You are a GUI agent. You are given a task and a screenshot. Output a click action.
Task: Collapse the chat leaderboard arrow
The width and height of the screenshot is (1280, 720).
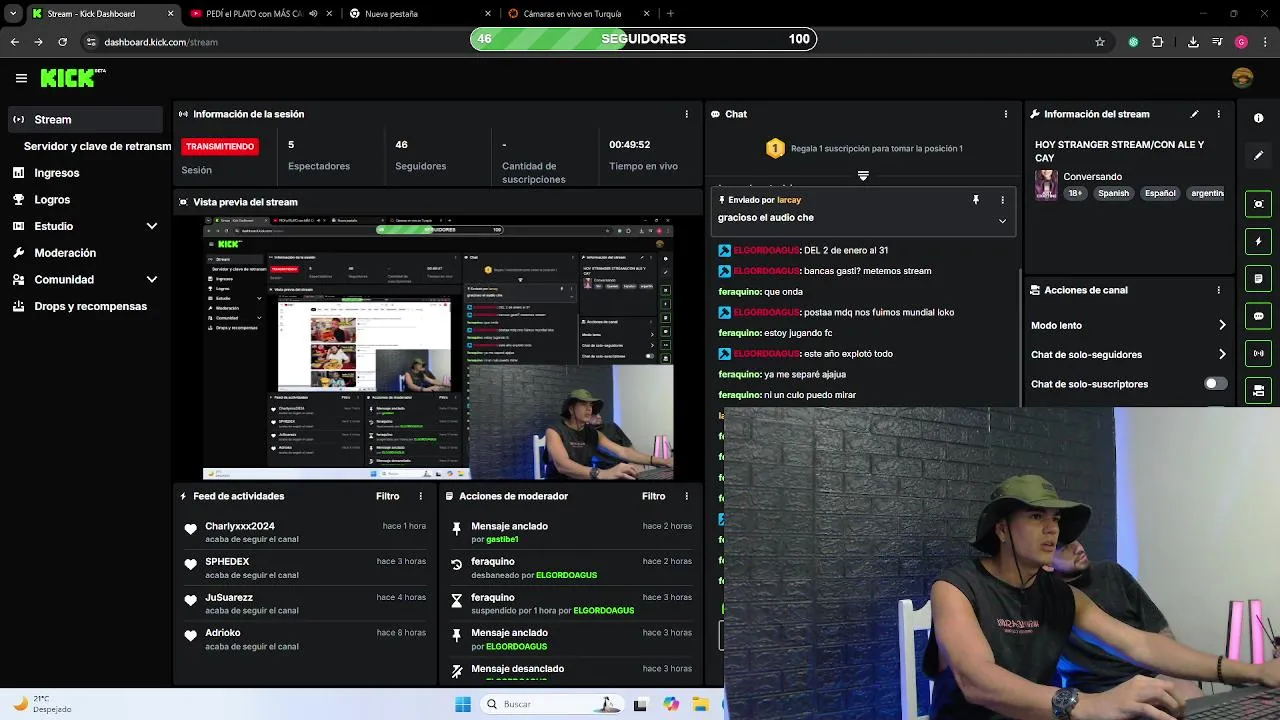point(863,176)
